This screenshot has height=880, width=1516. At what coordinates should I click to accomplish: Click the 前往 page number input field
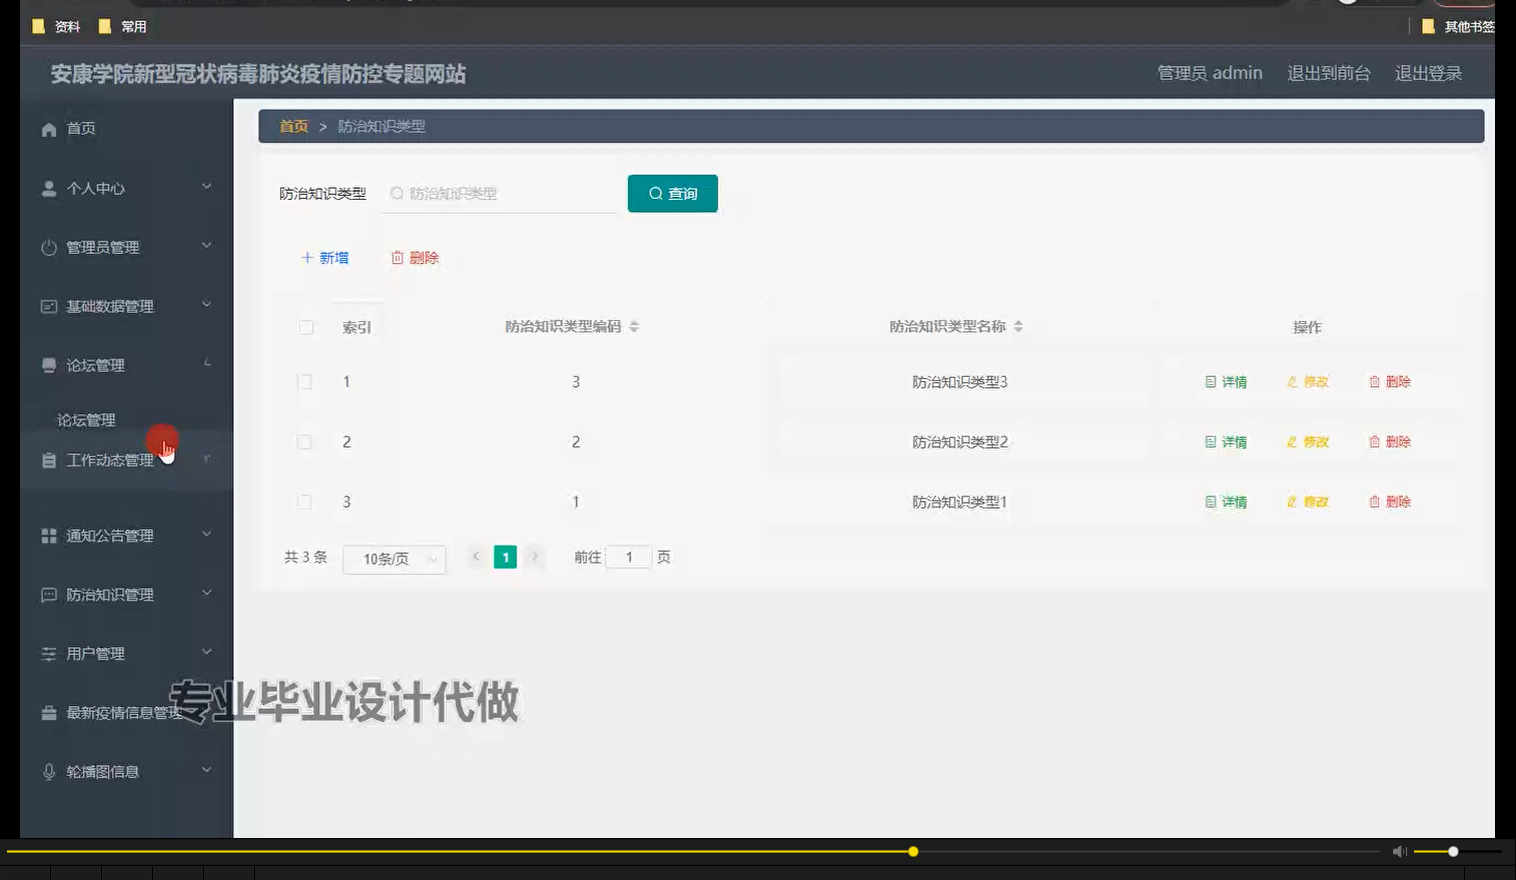pos(629,557)
